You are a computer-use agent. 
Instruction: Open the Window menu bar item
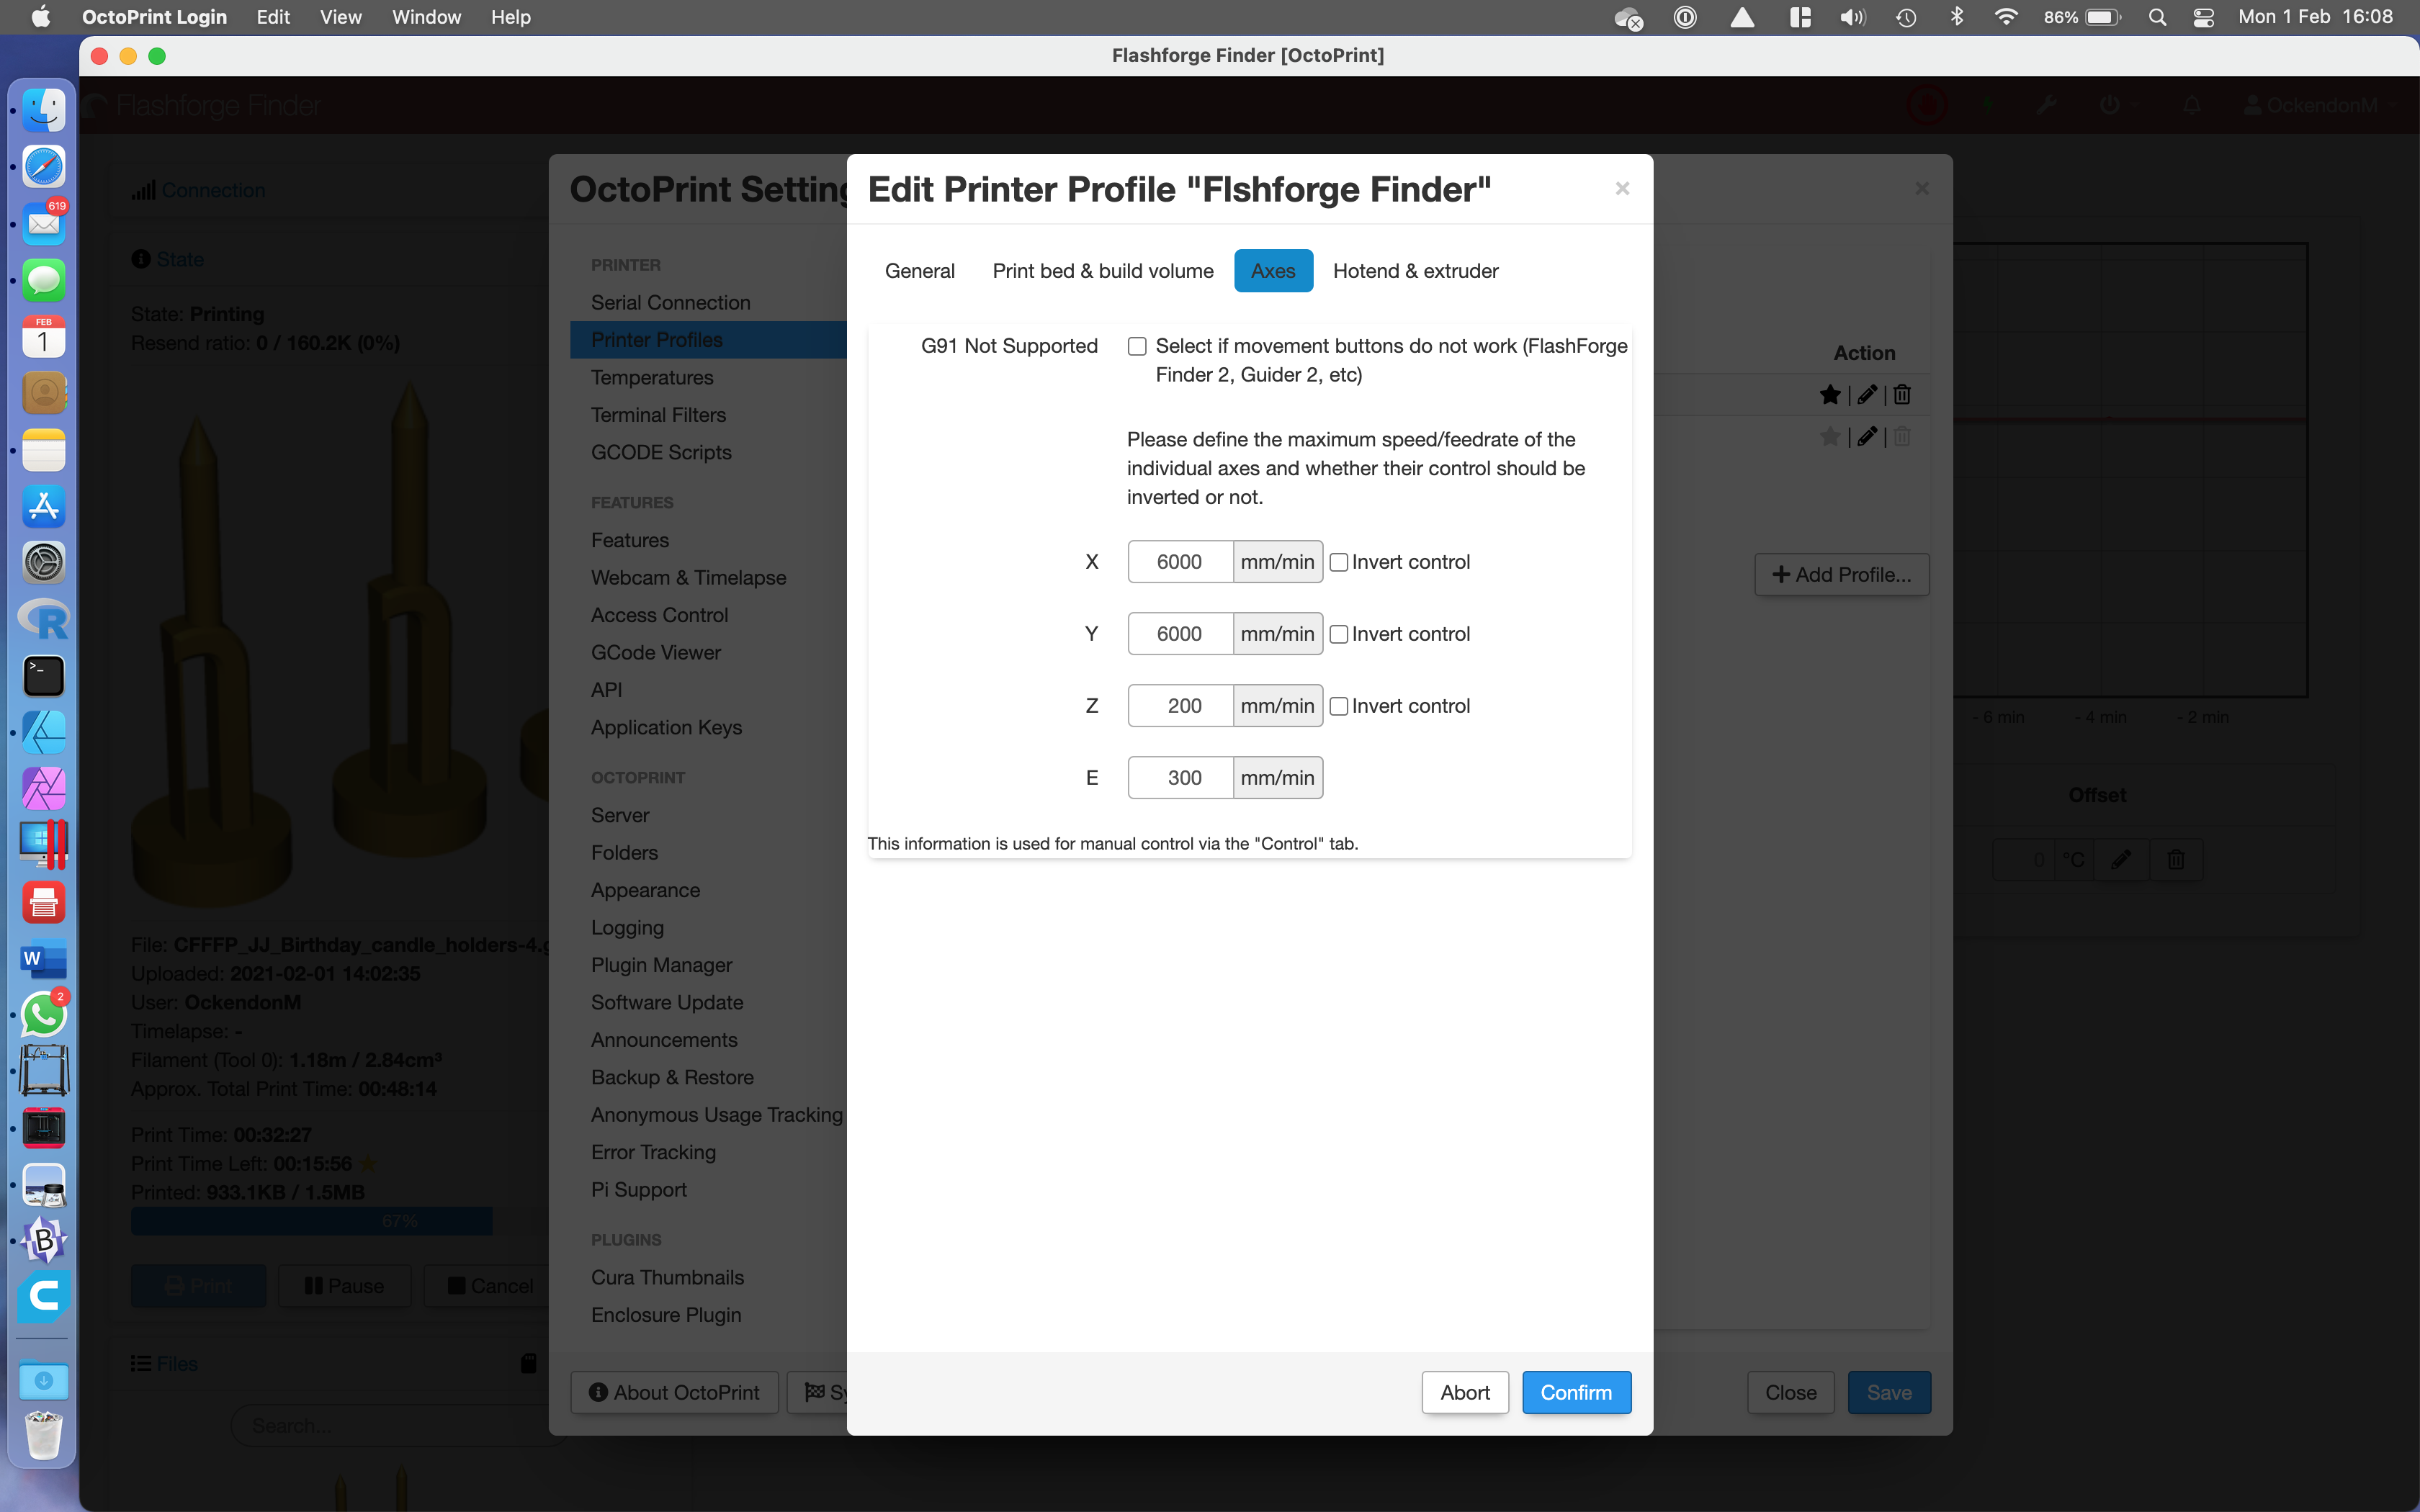(x=425, y=17)
